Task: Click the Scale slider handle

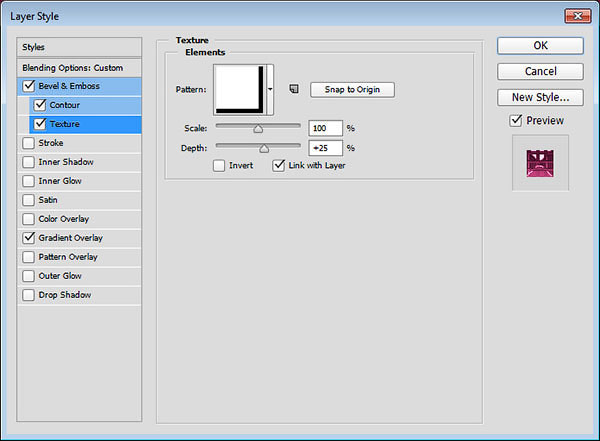Action: point(258,129)
